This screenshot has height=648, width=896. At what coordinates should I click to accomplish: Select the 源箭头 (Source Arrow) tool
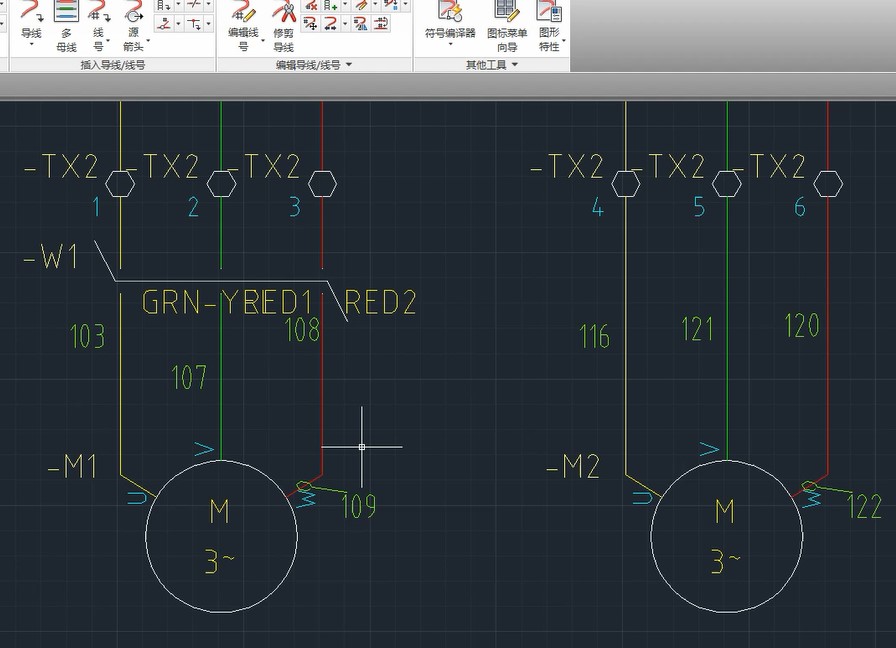[133, 14]
